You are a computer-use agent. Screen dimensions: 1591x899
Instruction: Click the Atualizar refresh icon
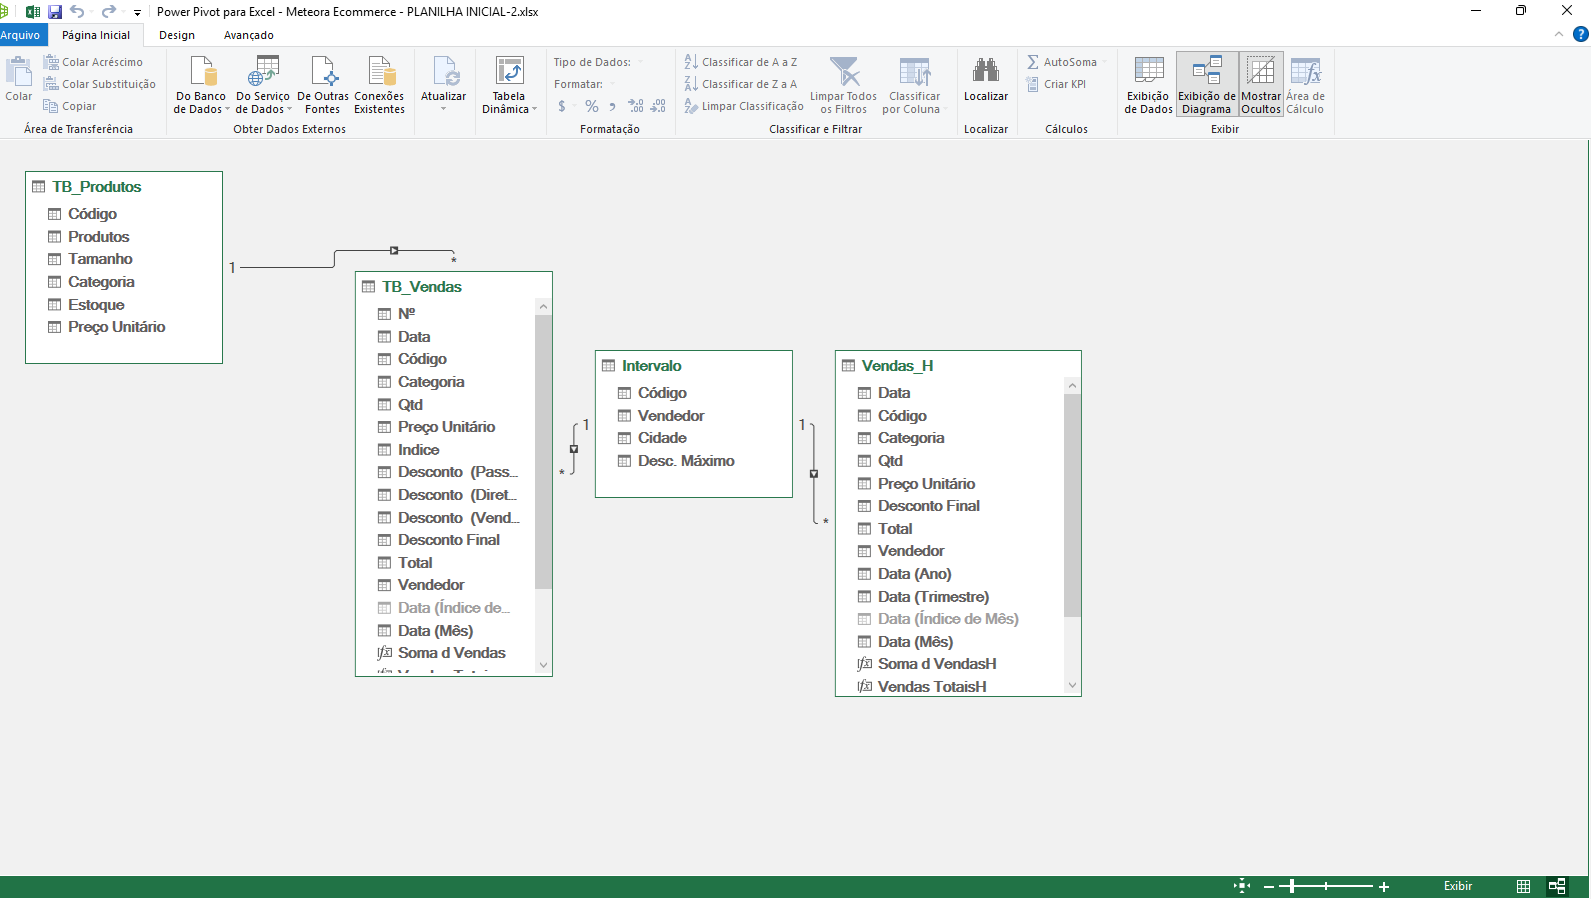(444, 72)
